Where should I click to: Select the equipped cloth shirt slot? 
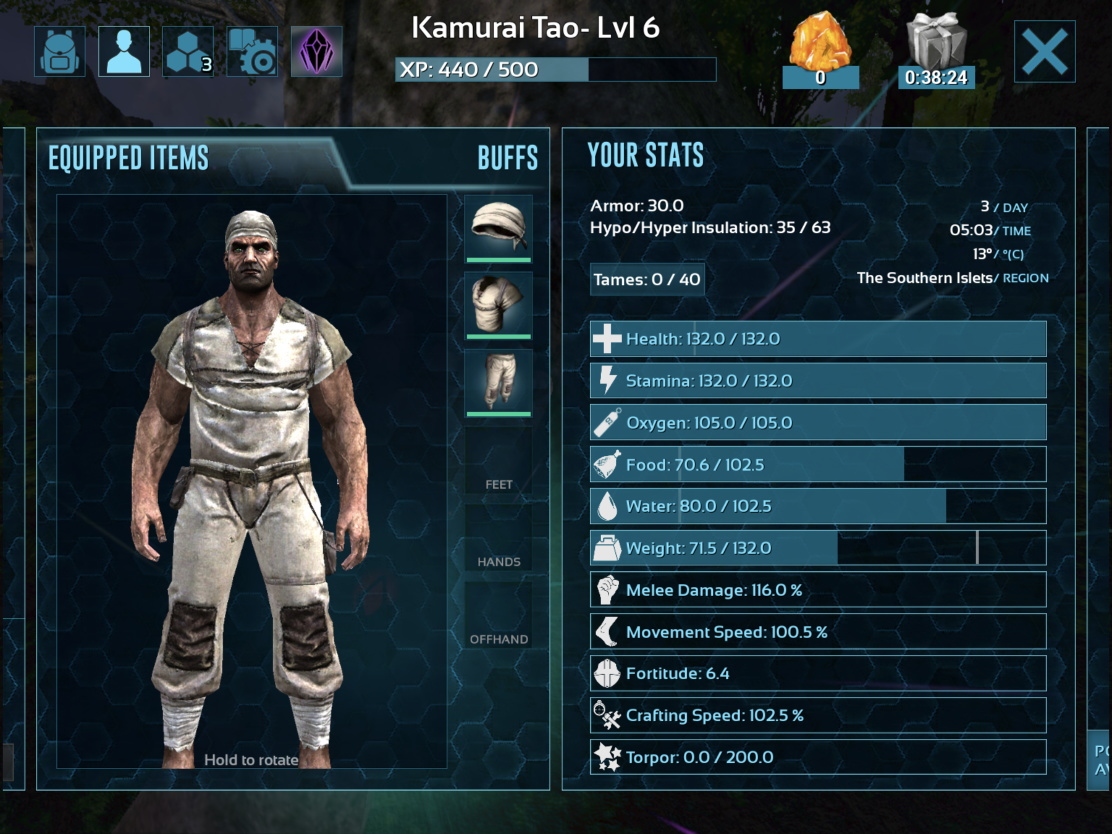(x=499, y=306)
